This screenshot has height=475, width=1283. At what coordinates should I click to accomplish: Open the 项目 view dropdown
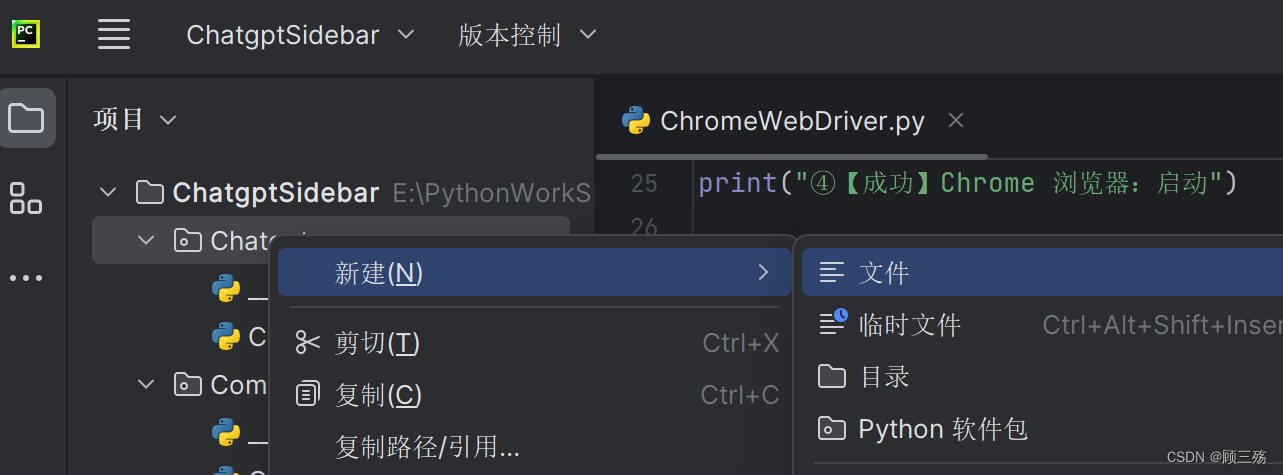(135, 120)
